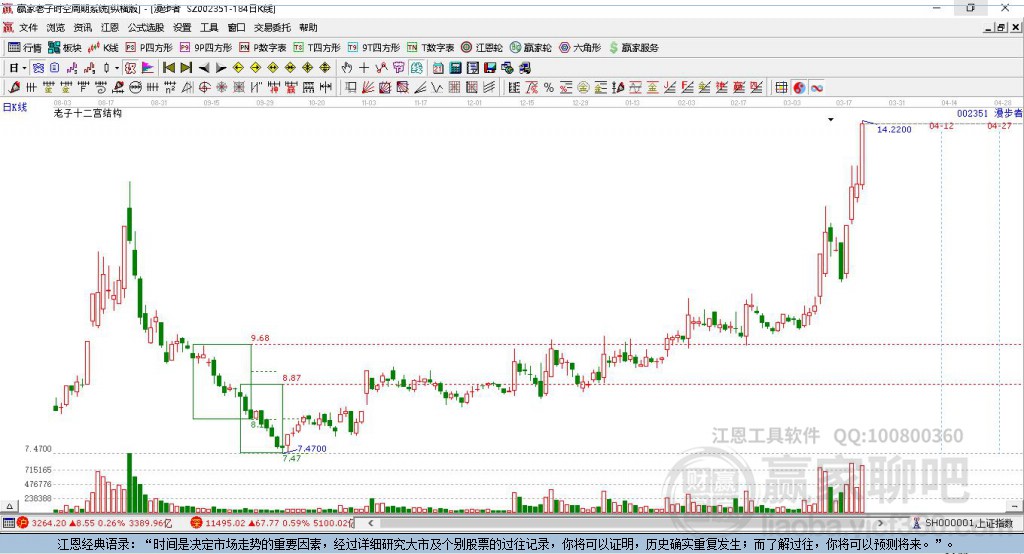Jump to last bar icon
This screenshot has height=554, width=1024.
[x=186, y=68]
